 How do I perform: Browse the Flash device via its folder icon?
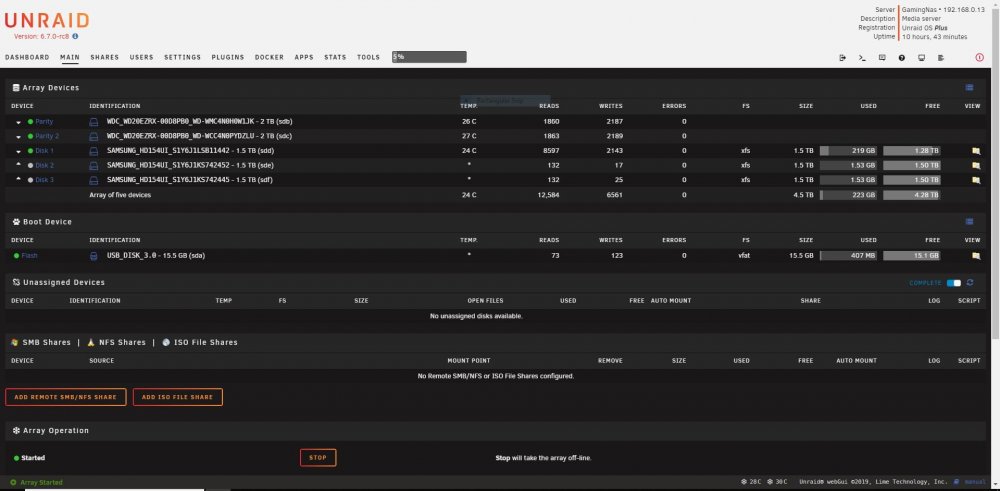[x=975, y=256]
